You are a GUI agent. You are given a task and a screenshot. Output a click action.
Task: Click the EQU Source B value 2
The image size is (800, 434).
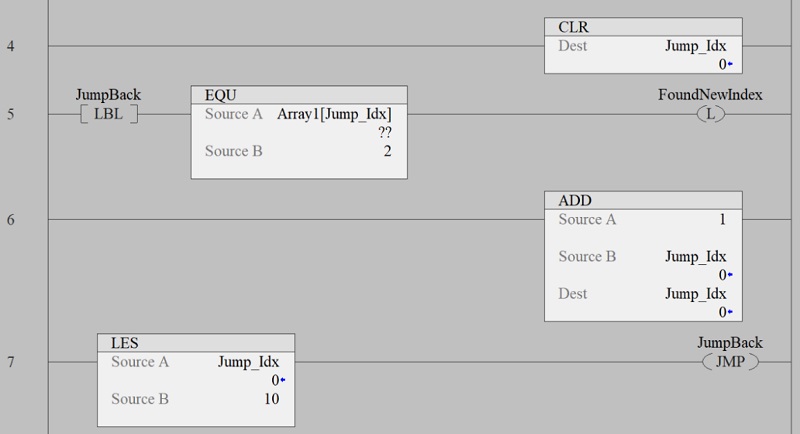coord(388,151)
